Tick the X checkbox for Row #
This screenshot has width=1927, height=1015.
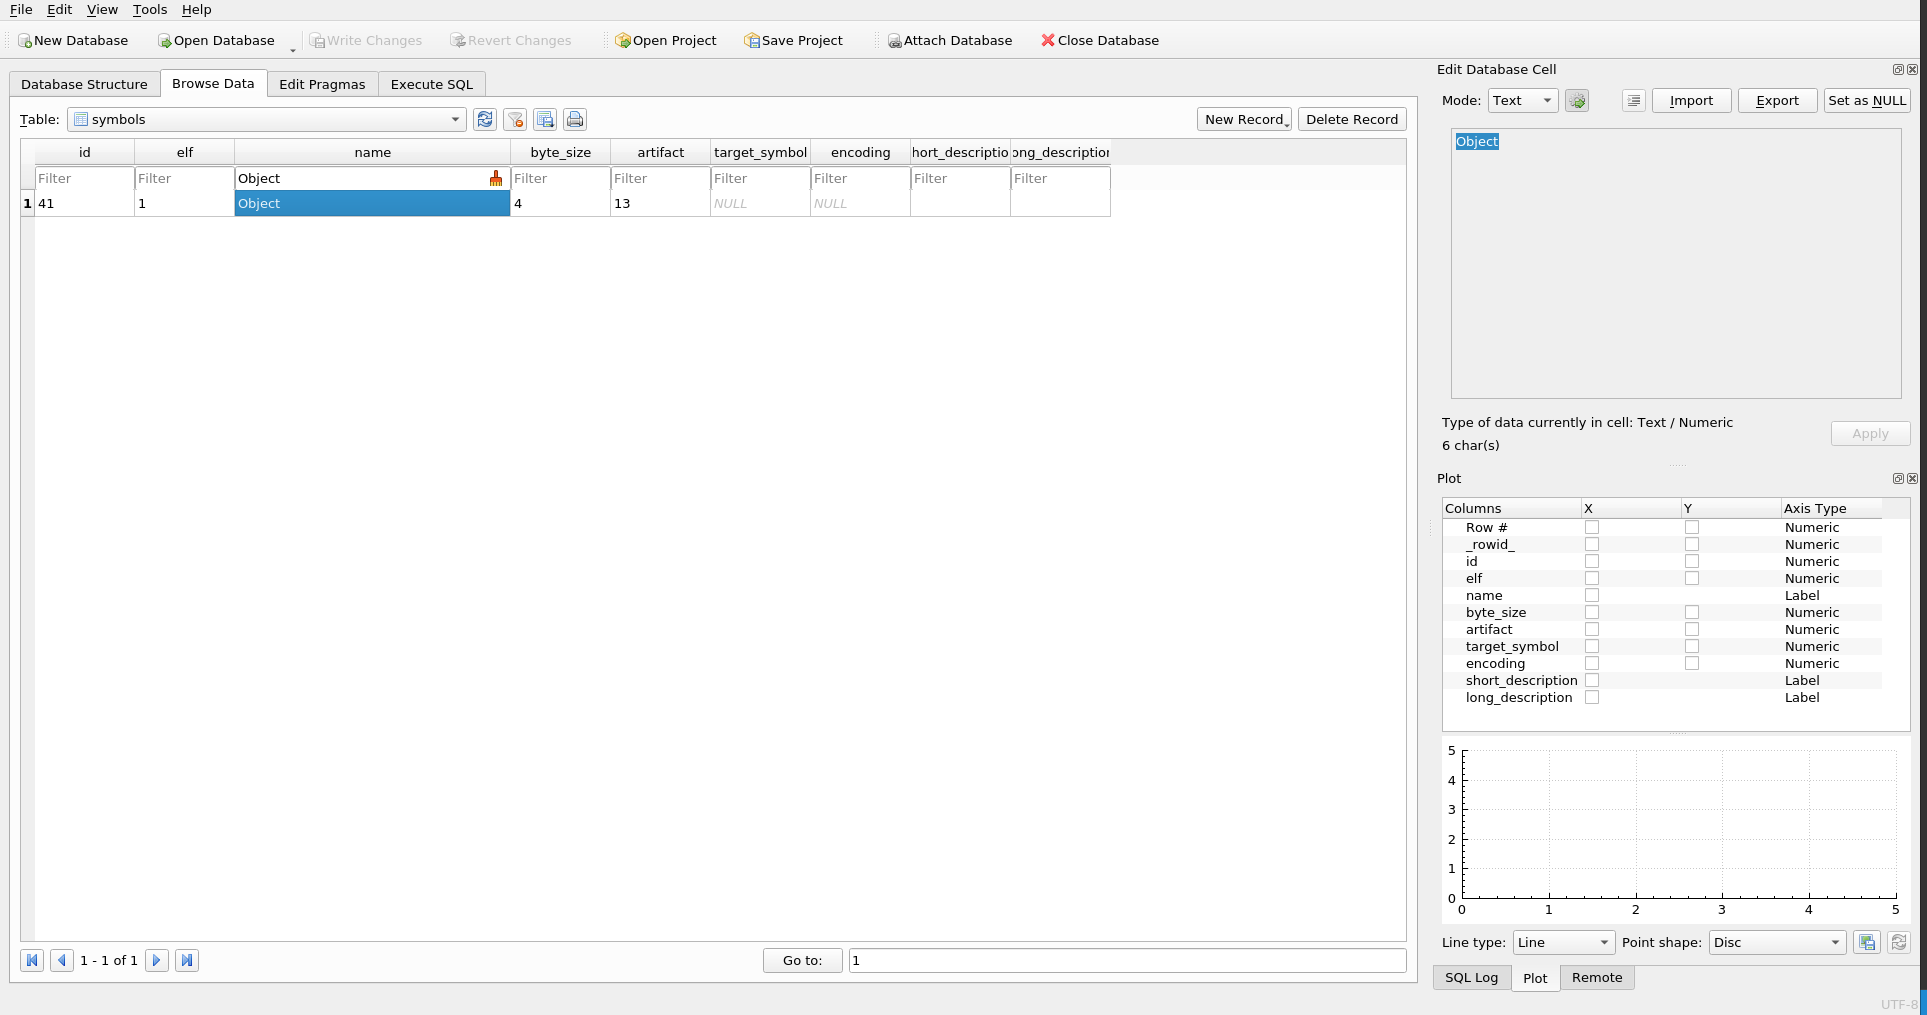(x=1592, y=528)
